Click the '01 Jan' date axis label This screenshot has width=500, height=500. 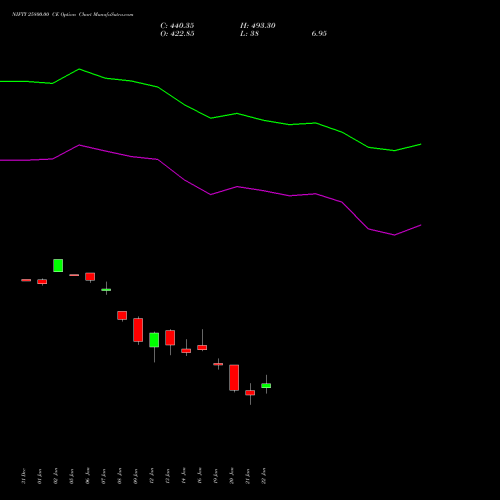(x=39, y=476)
